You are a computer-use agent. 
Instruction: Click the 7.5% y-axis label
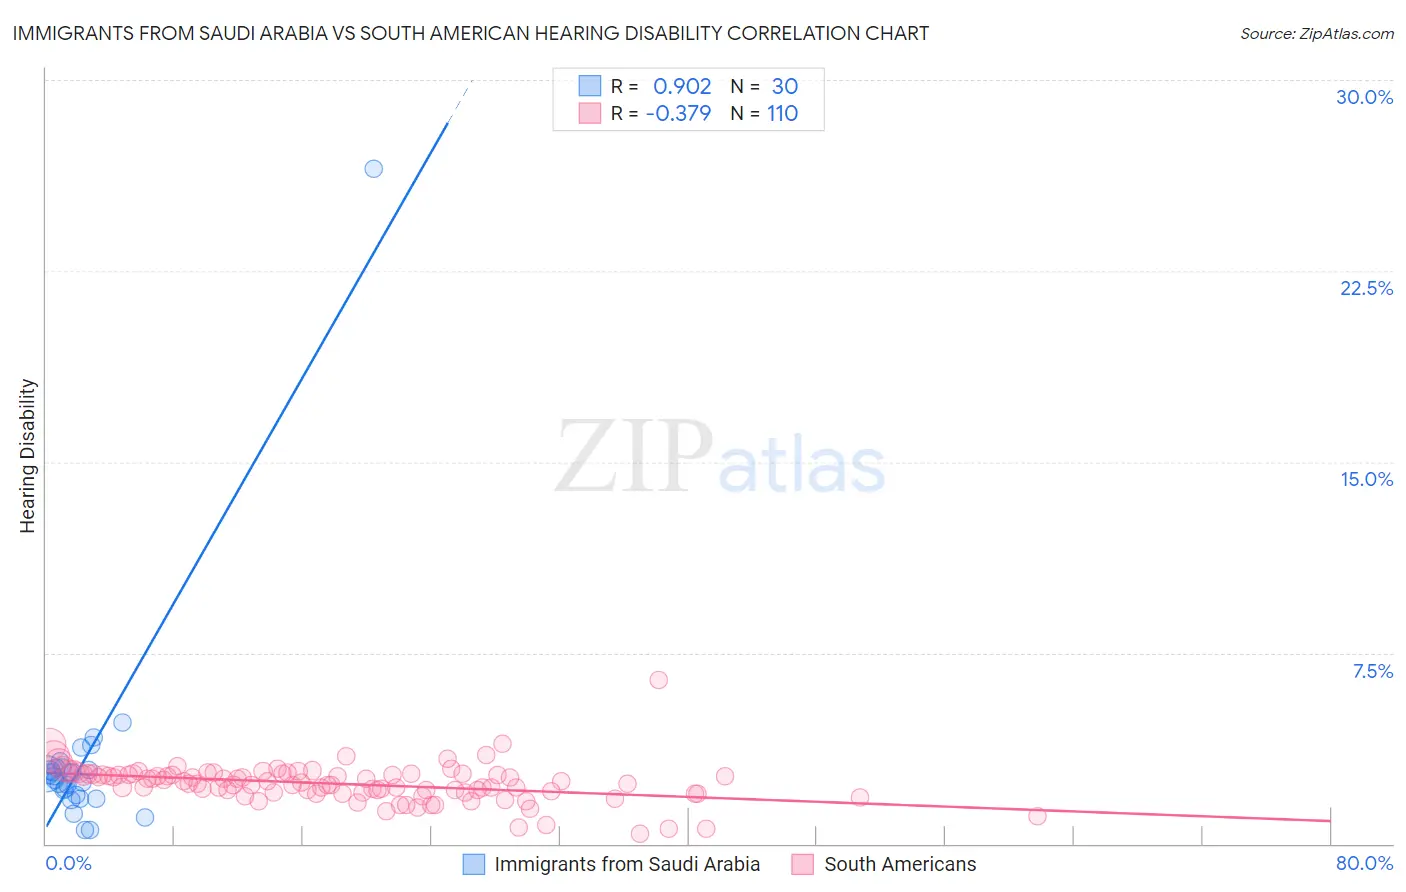[x=1372, y=671]
